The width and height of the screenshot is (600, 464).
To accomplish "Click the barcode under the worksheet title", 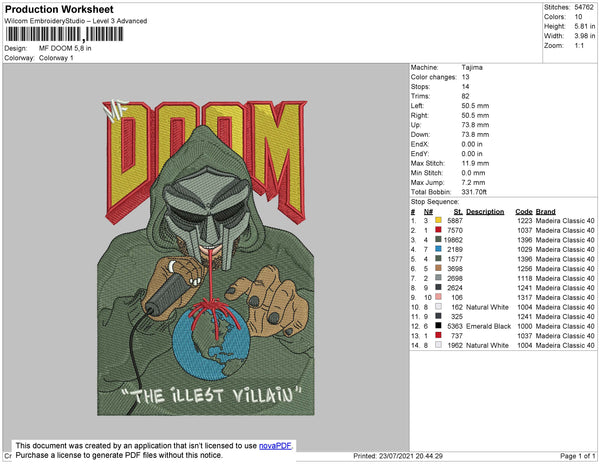I will click(64, 34).
